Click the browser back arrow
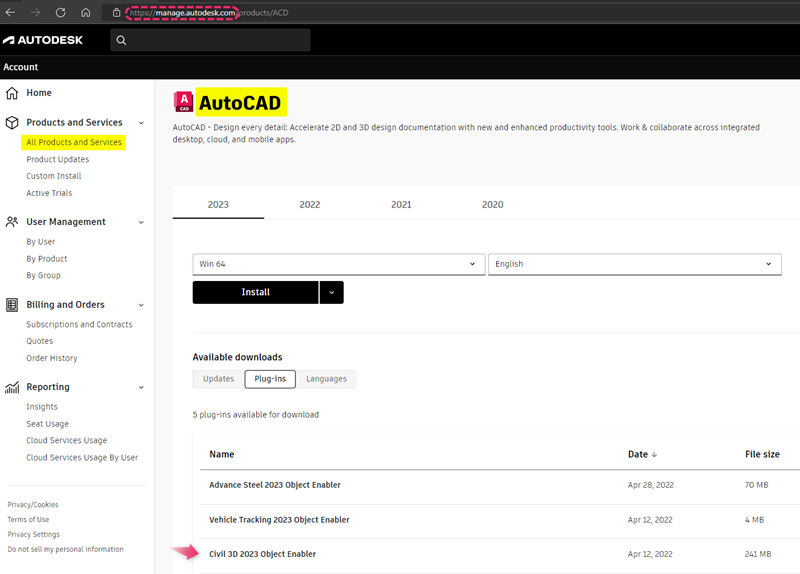Viewport: 800px width, 574px height. point(10,12)
